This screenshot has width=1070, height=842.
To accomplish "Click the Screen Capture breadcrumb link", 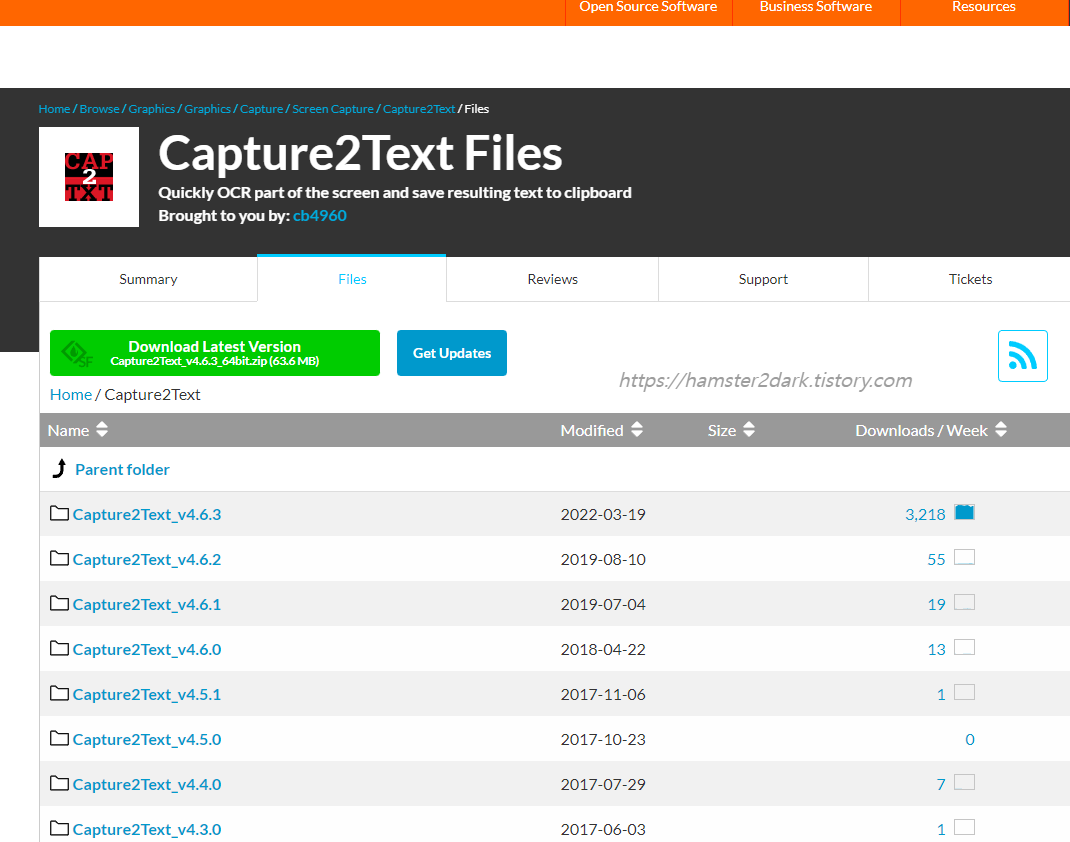I will click(x=333, y=109).
